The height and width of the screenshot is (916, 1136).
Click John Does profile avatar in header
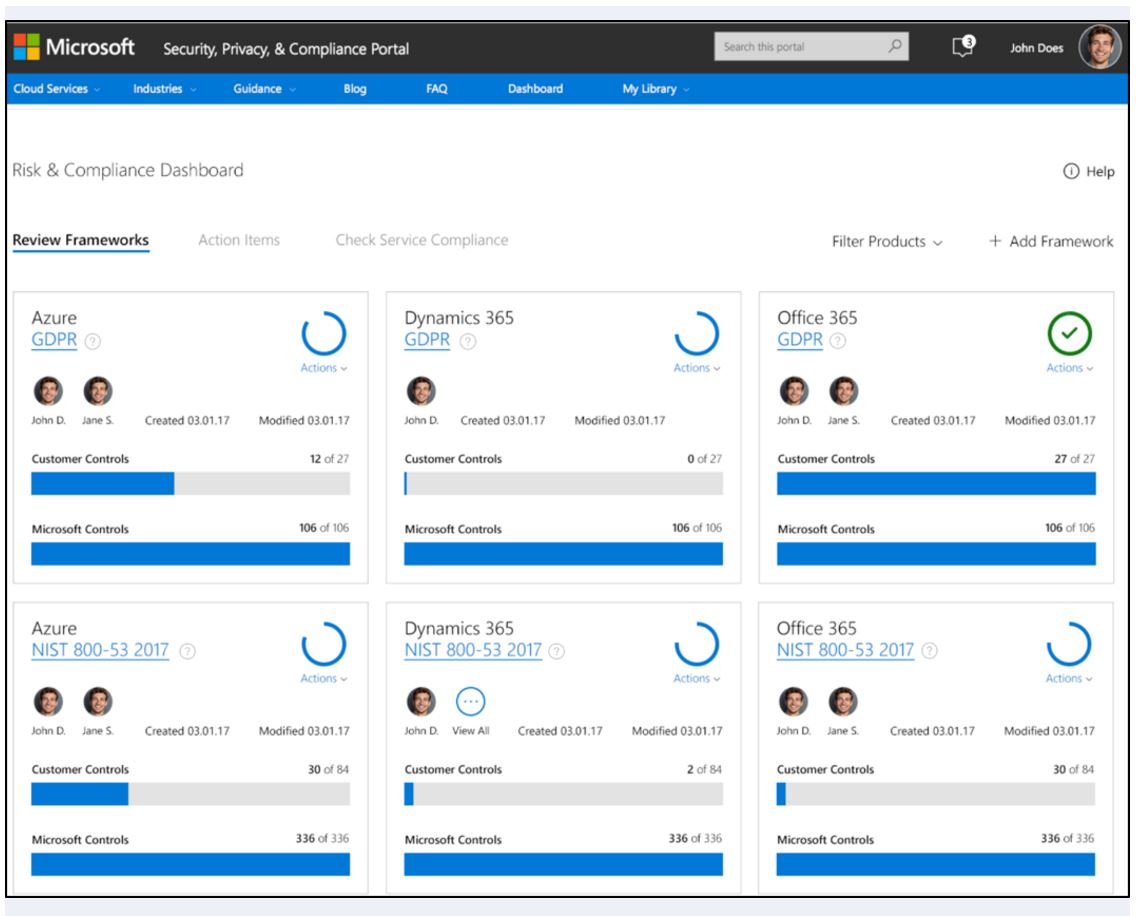coord(1100,47)
